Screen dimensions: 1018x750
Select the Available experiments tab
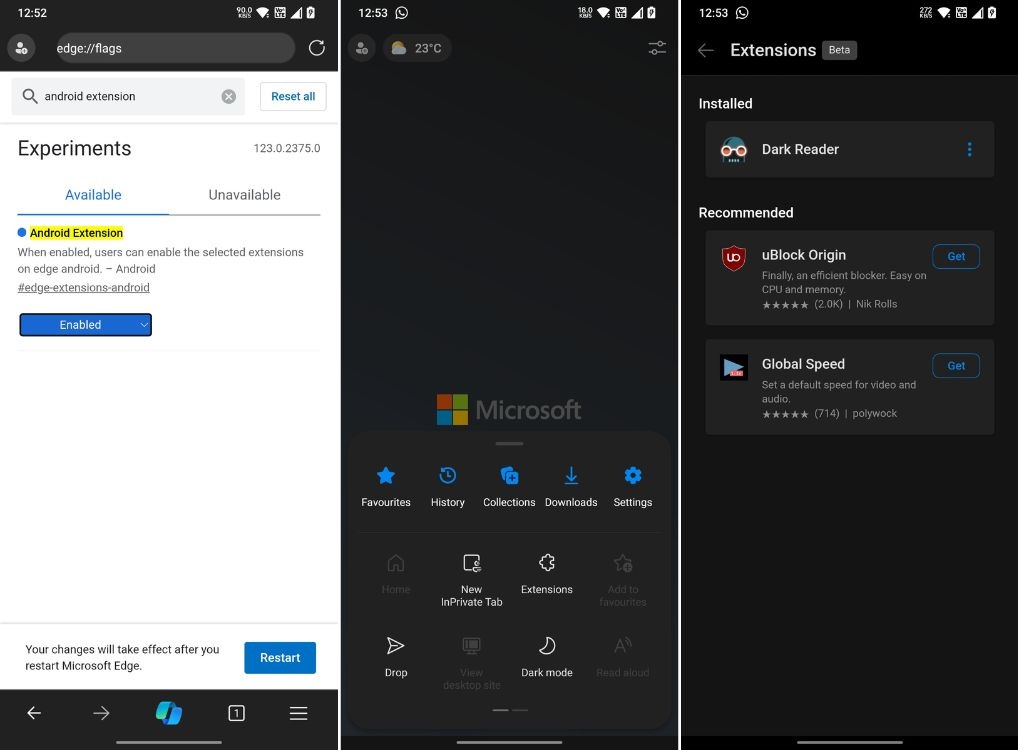[92, 195]
